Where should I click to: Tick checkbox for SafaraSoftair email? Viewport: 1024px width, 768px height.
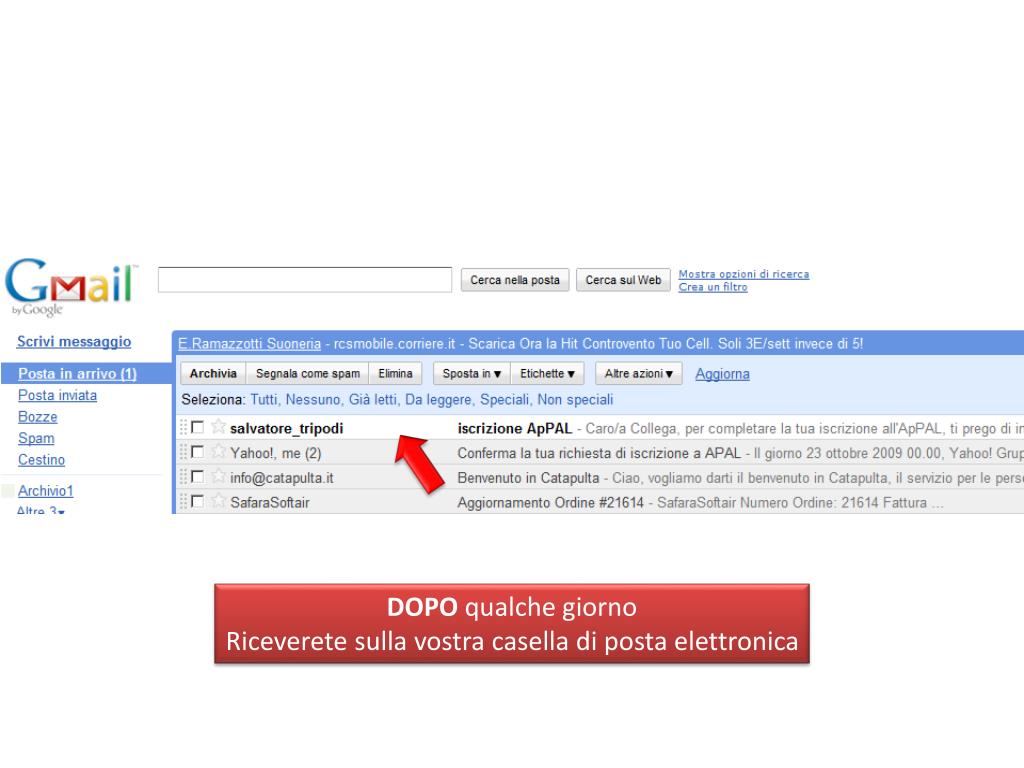(197, 502)
